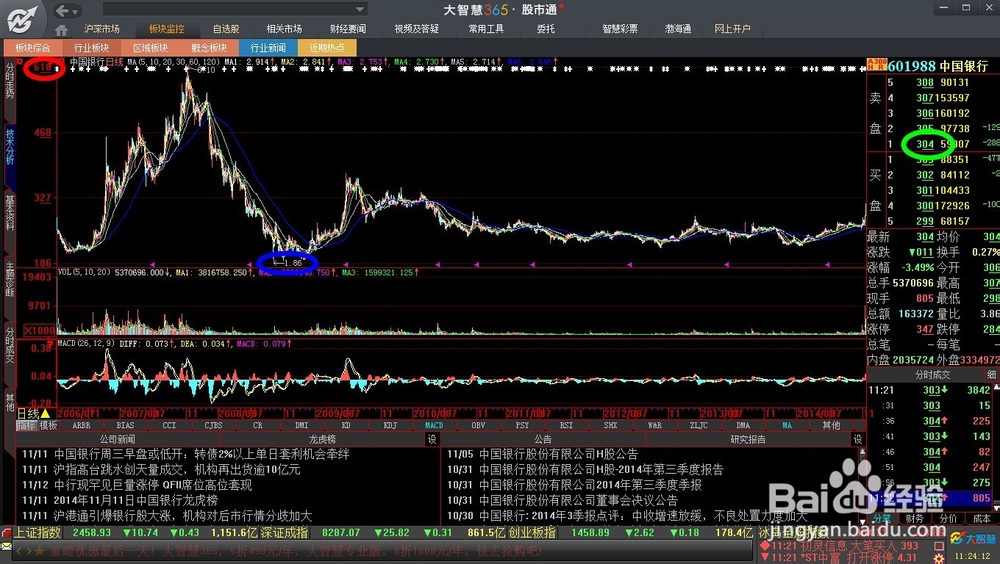
Task: Open the 网上开户 menu
Action: tap(732, 29)
